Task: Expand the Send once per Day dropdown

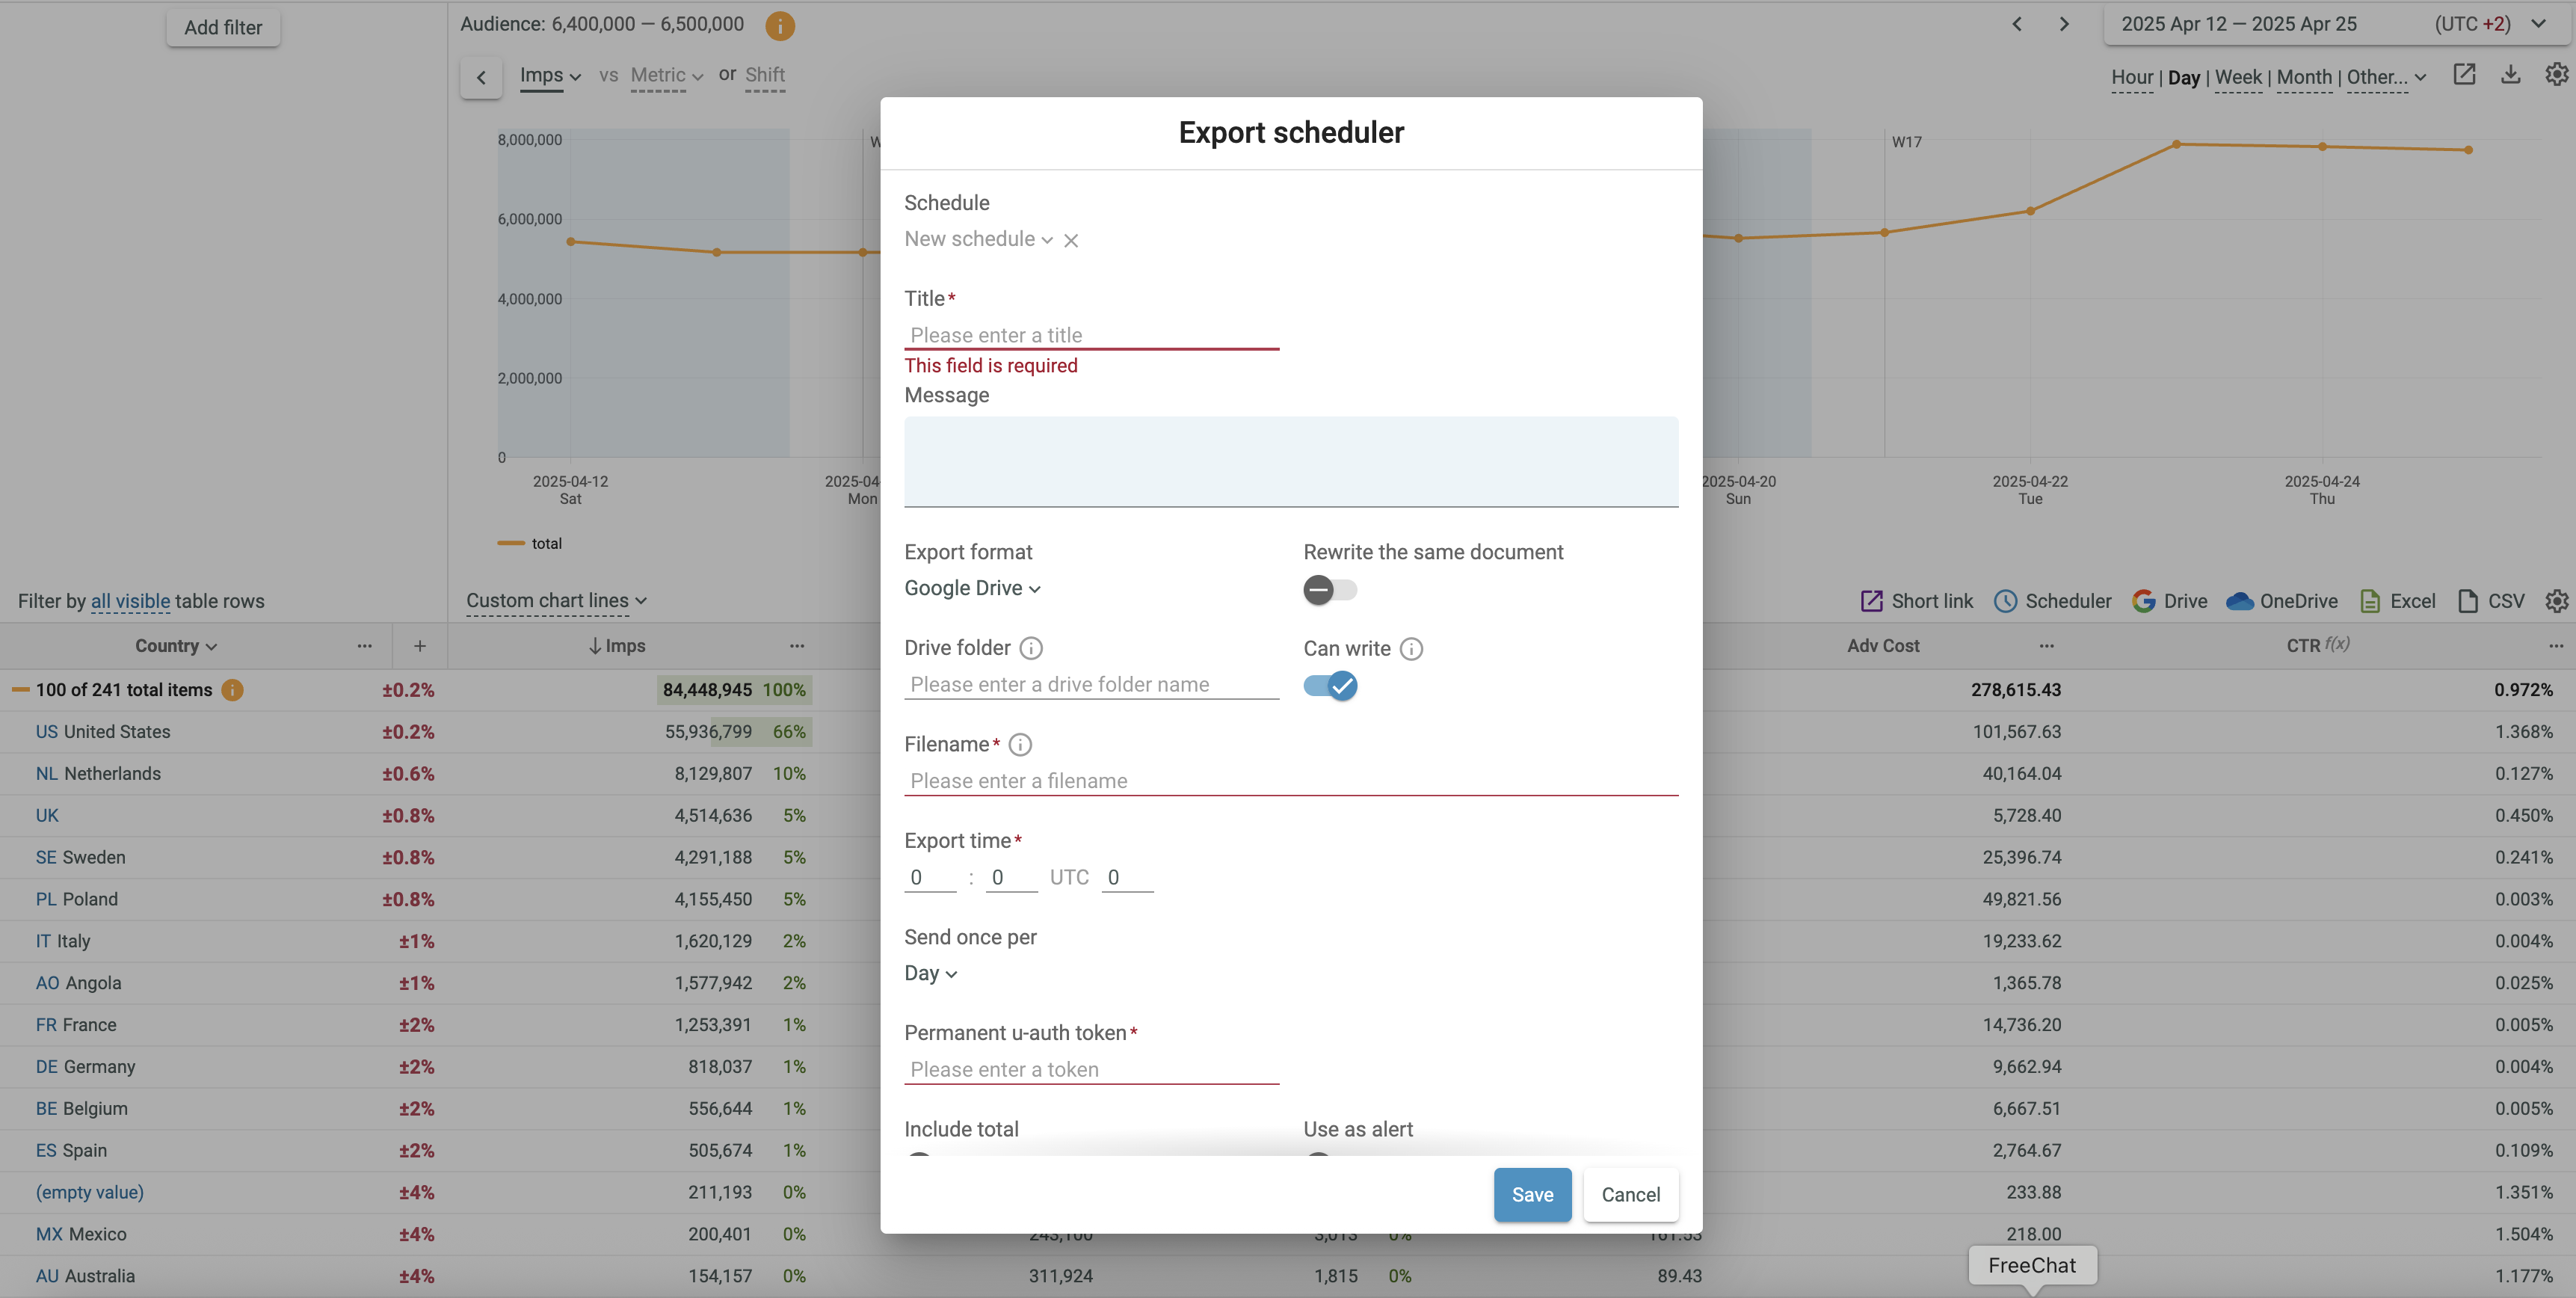Action: tap(930, 973)
